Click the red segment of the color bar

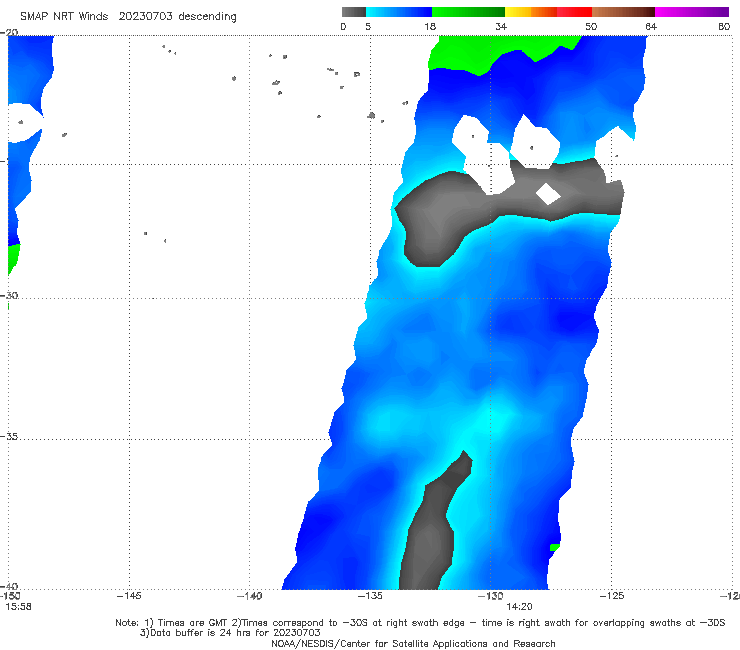pyautogui.click(x=574, y=12)
